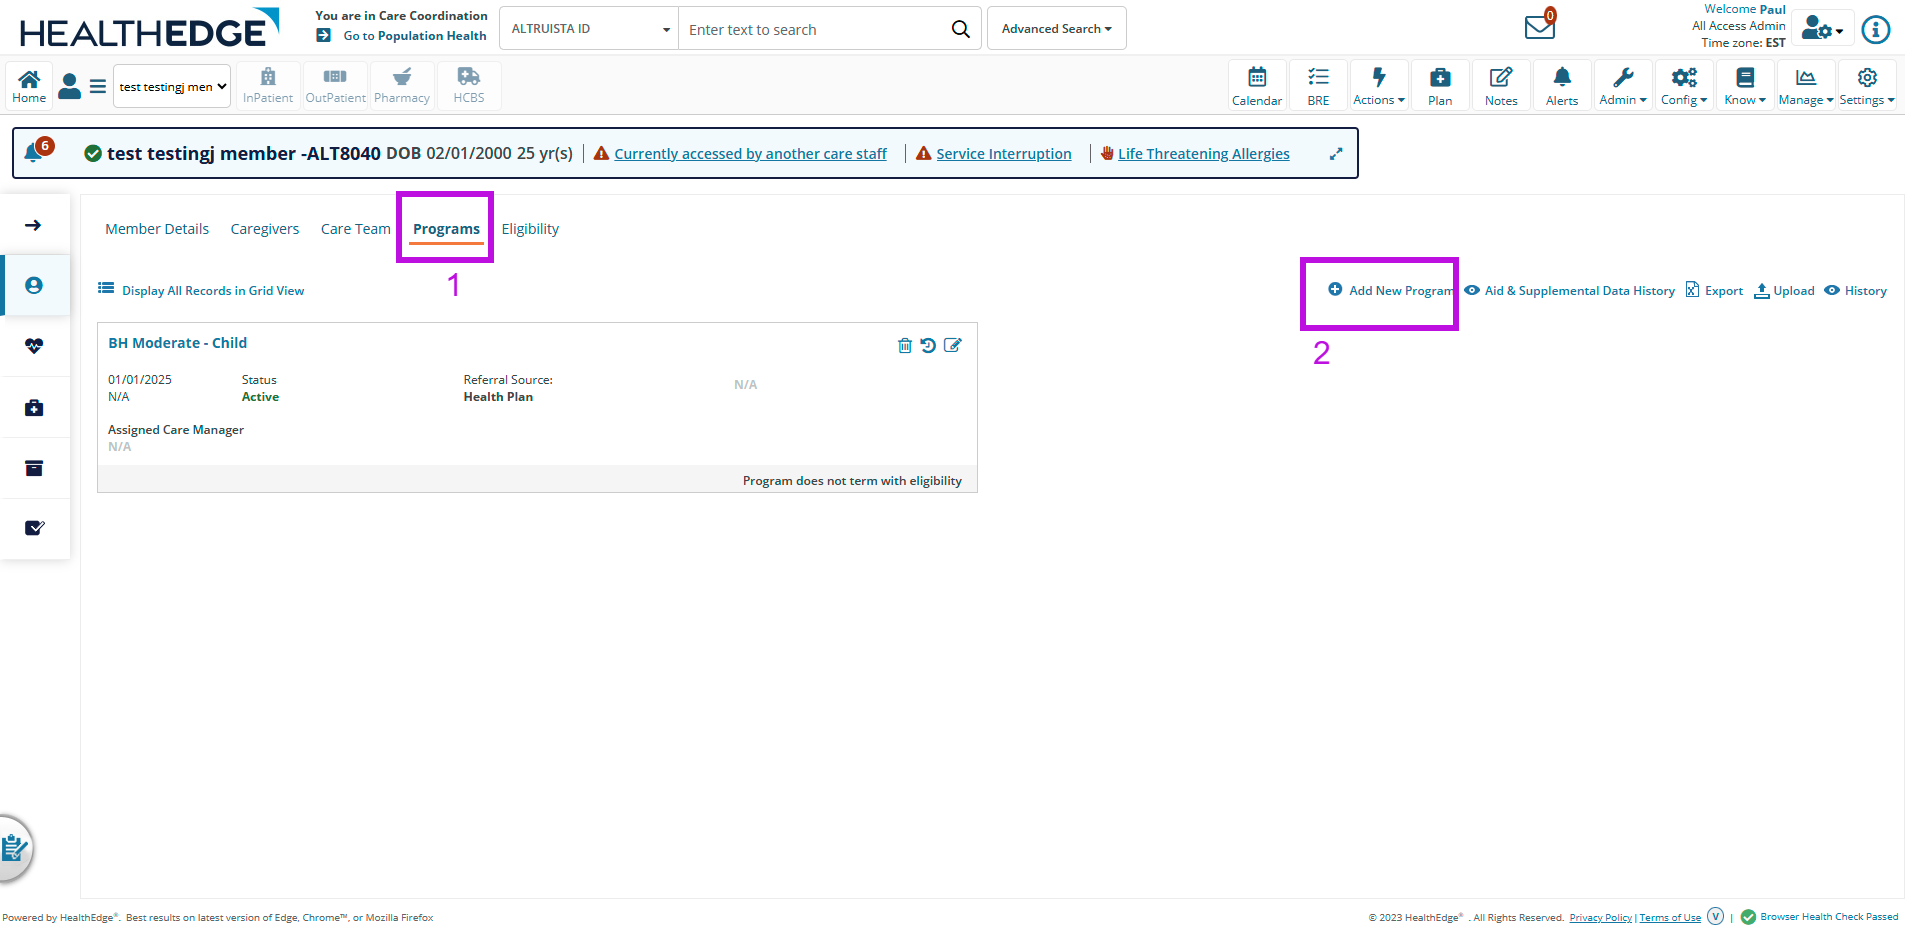This screenshot has width=1920, height=928.
Task: Click the heart health sidebar icon
Action: pos(34,346)
